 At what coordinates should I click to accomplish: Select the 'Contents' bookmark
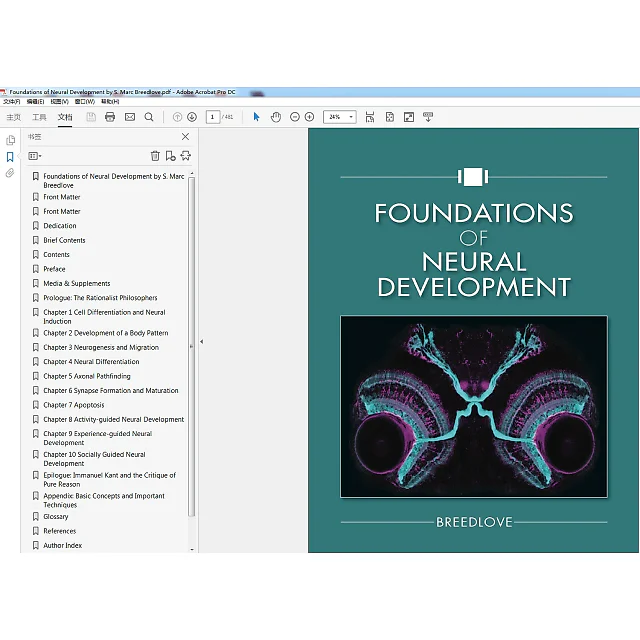click(56, 254)
